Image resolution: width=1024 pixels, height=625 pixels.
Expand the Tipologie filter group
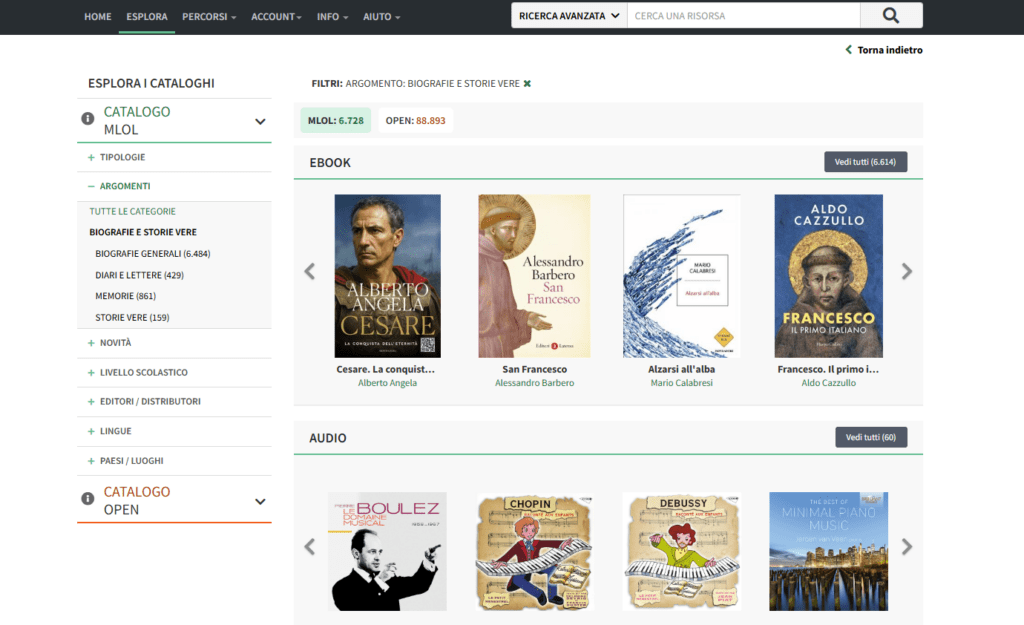[122, 157]
